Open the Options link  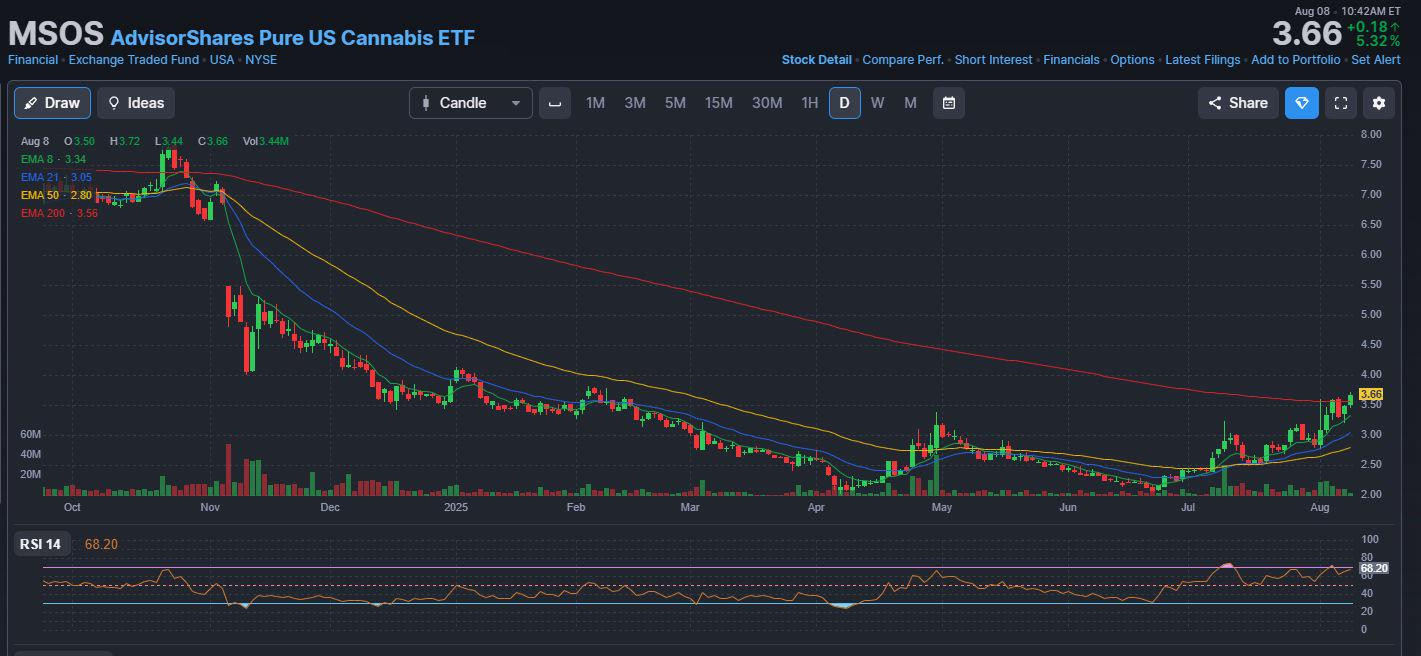click(x=1132, y=60)
